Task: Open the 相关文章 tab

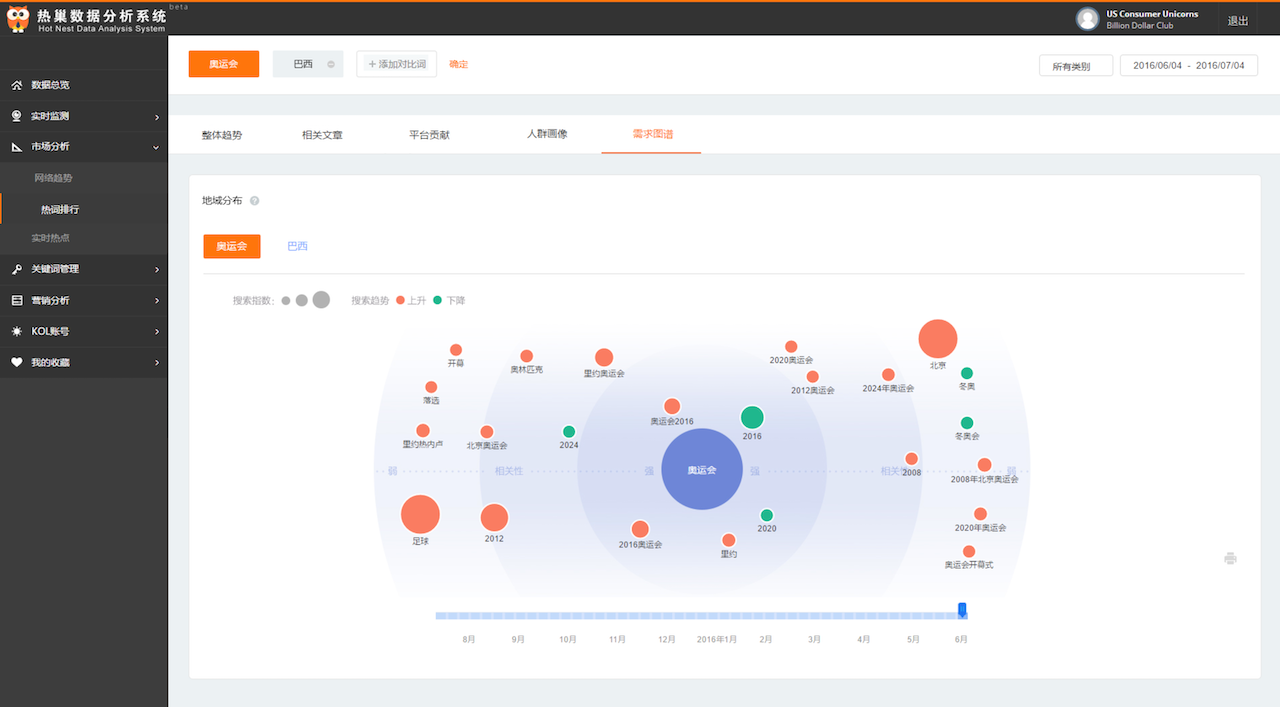Action: pos(322,134)
